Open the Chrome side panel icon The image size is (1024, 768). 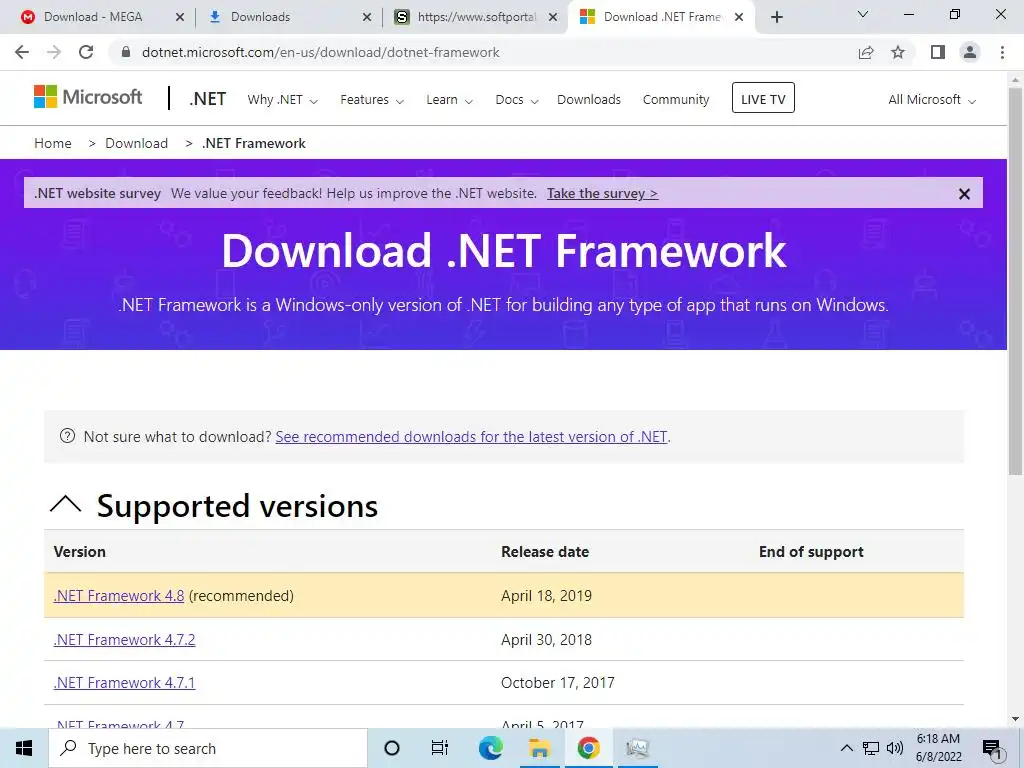938,52
